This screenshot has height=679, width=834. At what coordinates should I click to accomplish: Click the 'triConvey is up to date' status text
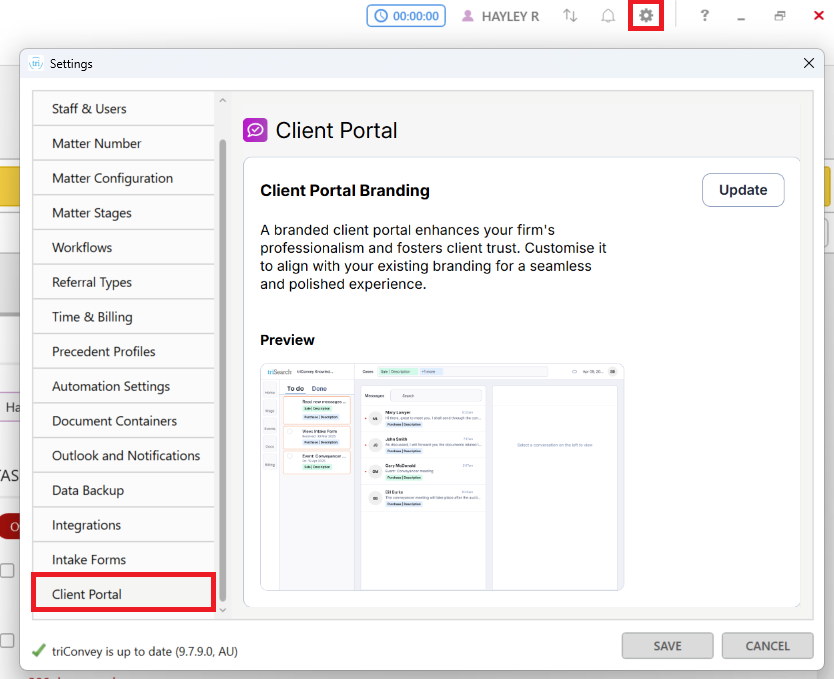tap(145, 651)
